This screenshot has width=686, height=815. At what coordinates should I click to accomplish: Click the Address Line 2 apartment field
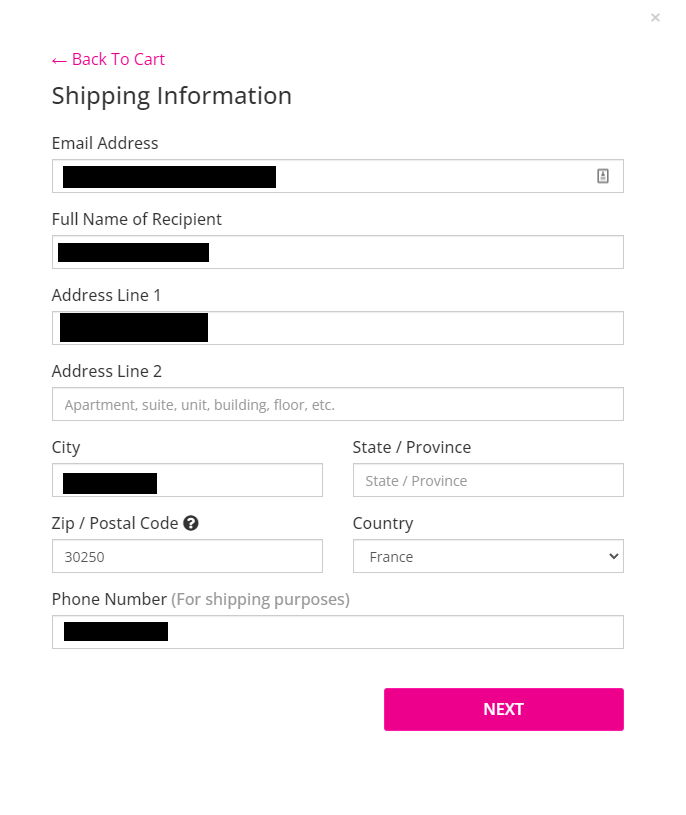[x=338, y=404]
